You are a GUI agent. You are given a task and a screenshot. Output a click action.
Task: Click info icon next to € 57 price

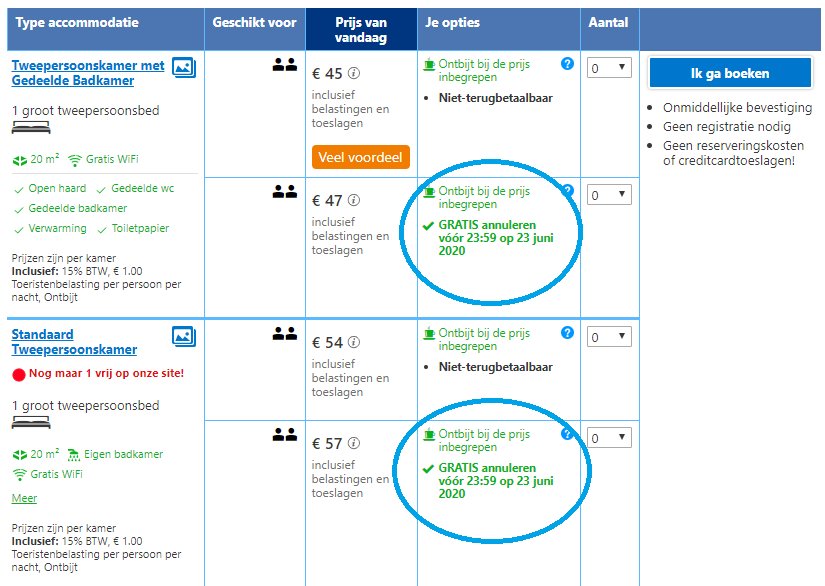pyautogui.click(x=354, y=443)
